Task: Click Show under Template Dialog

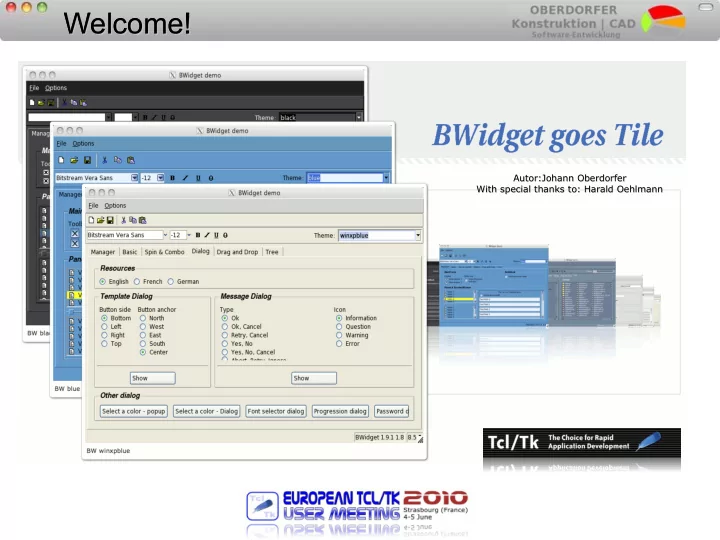Action: pos(152,378)
